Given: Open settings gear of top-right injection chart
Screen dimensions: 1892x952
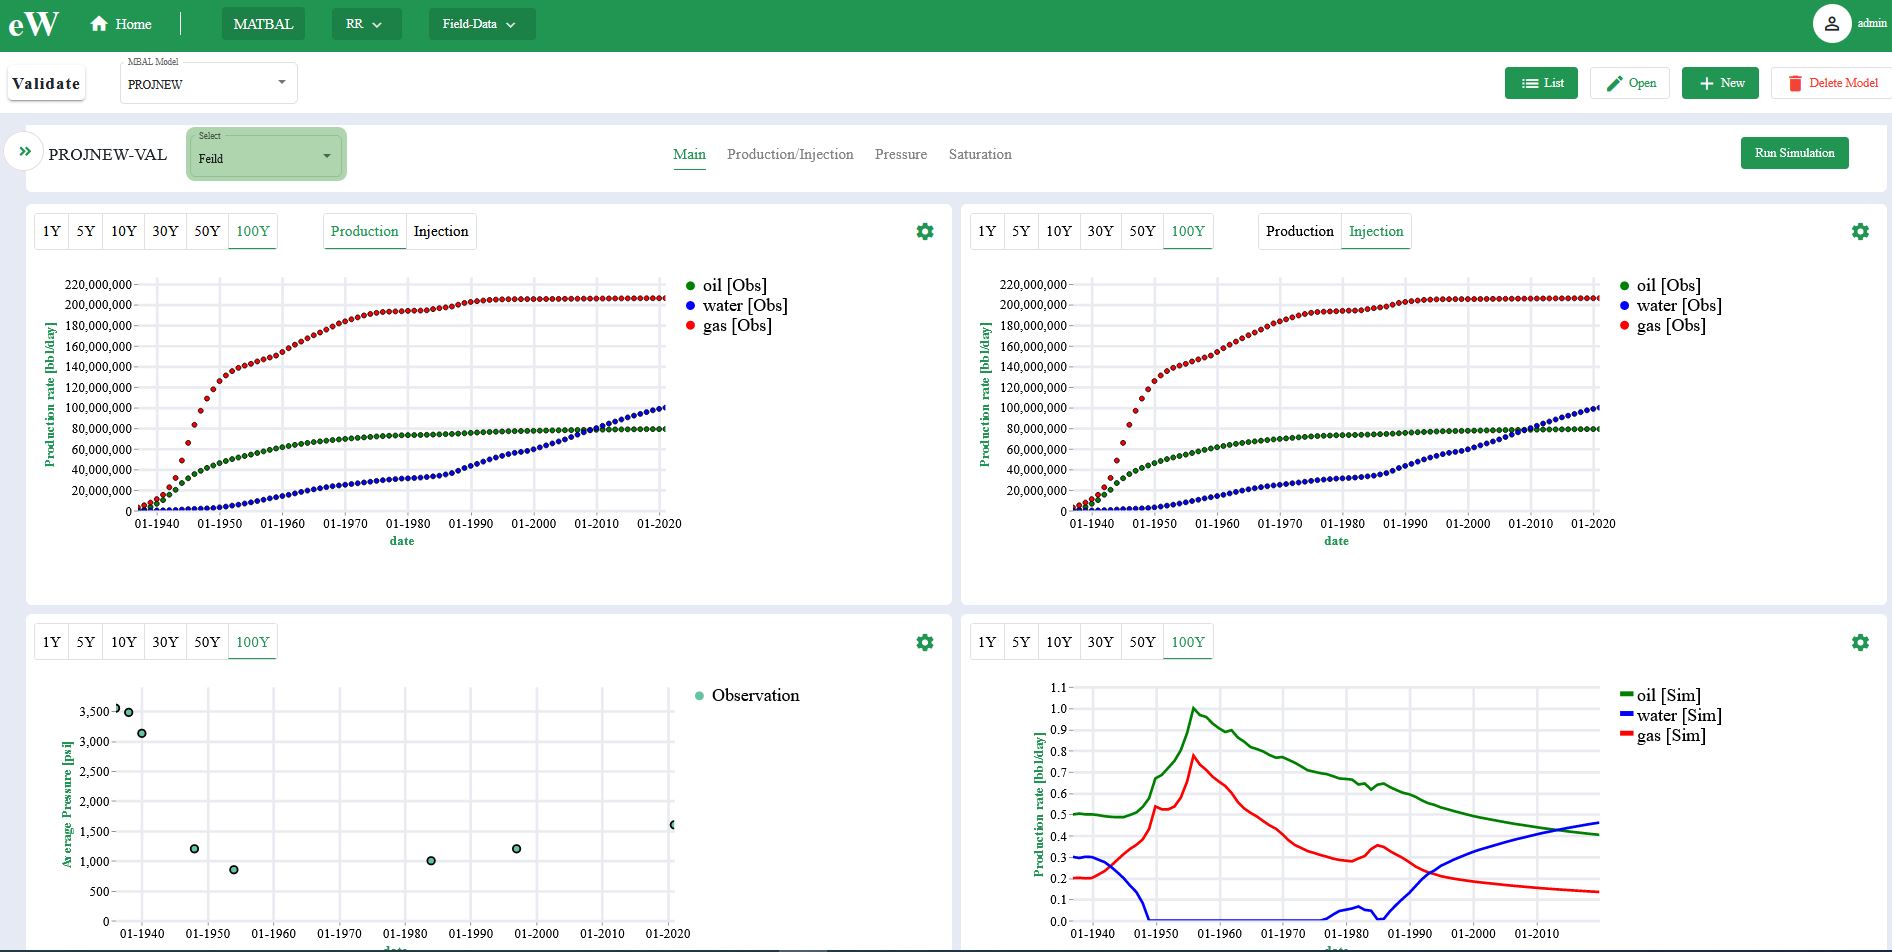Looking at the screenshot, I should (1860, 231).
